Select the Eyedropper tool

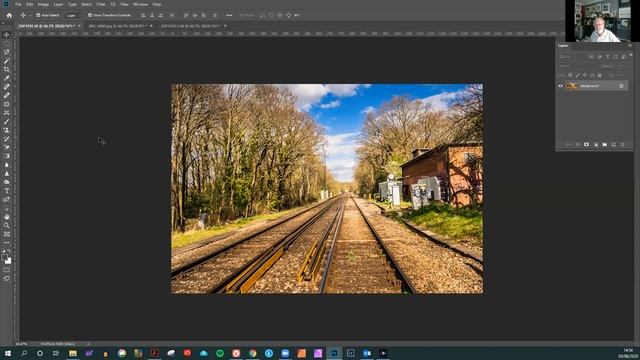[7, 78]
